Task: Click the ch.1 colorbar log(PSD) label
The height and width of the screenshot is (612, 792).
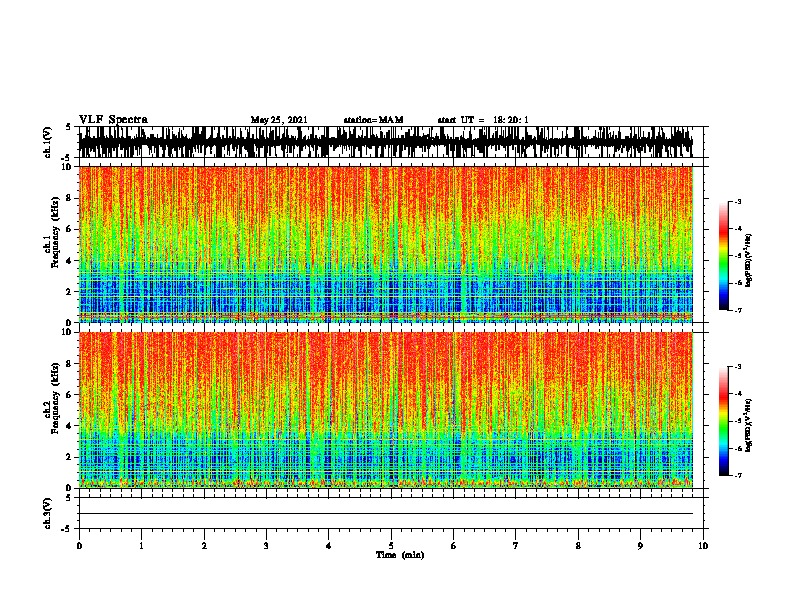Action: coord(749,260)
